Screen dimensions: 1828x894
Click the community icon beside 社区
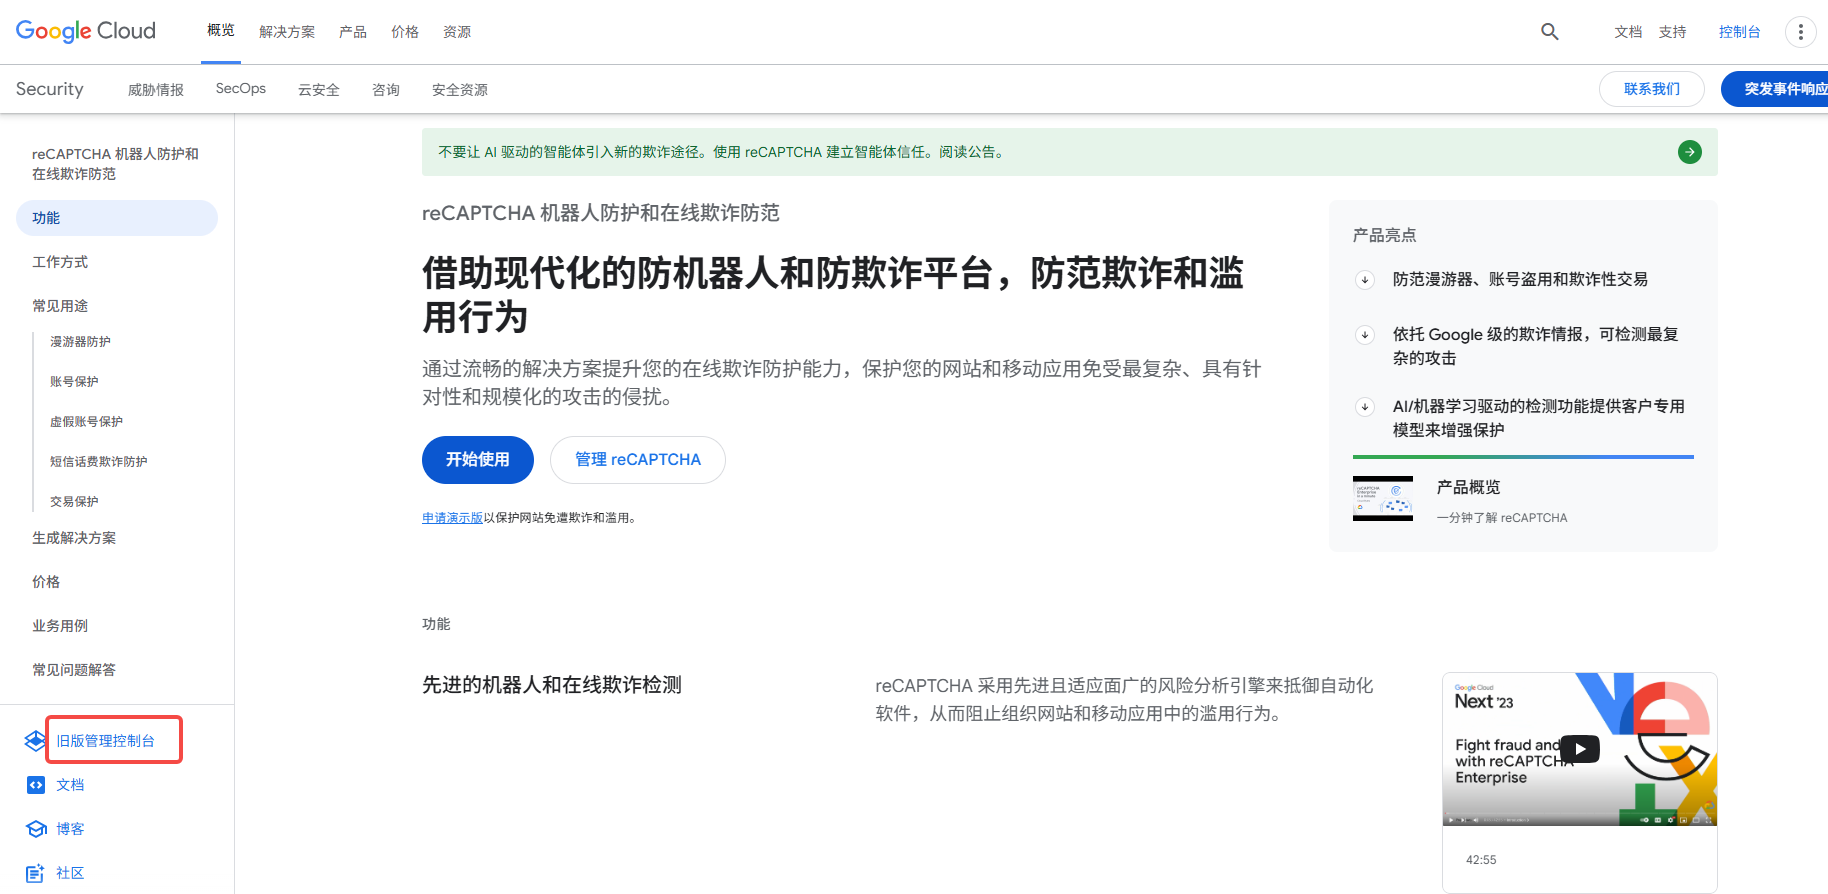(x=36, y=873)
